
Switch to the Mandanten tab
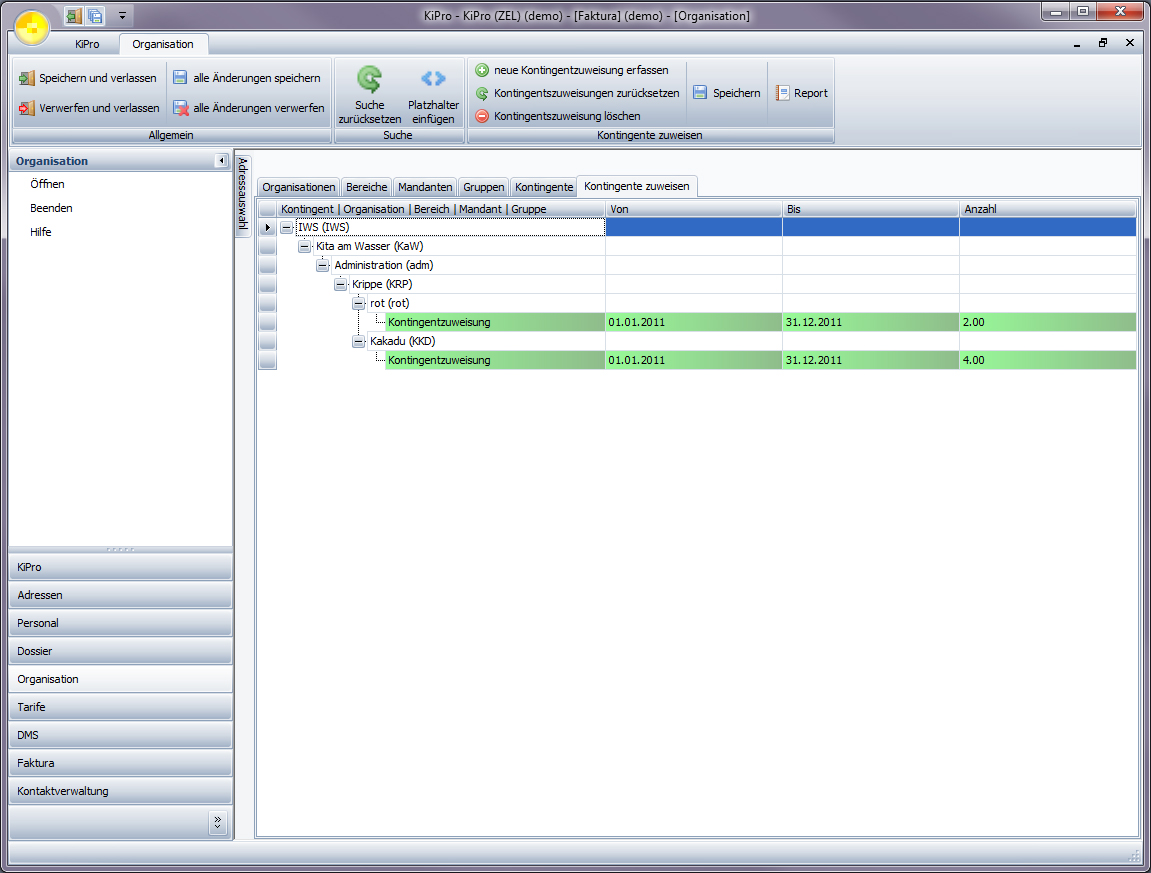pyautogui.click(x=425, y=187)
